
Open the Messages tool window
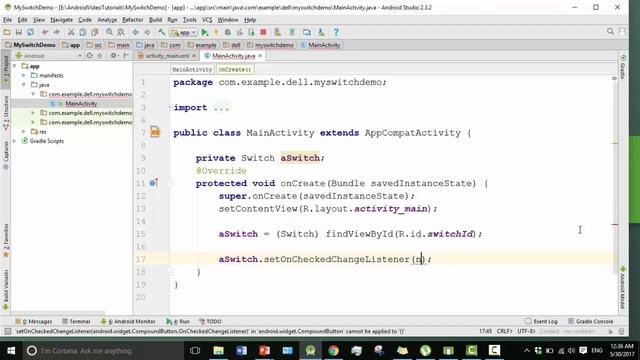click(34, 321)
